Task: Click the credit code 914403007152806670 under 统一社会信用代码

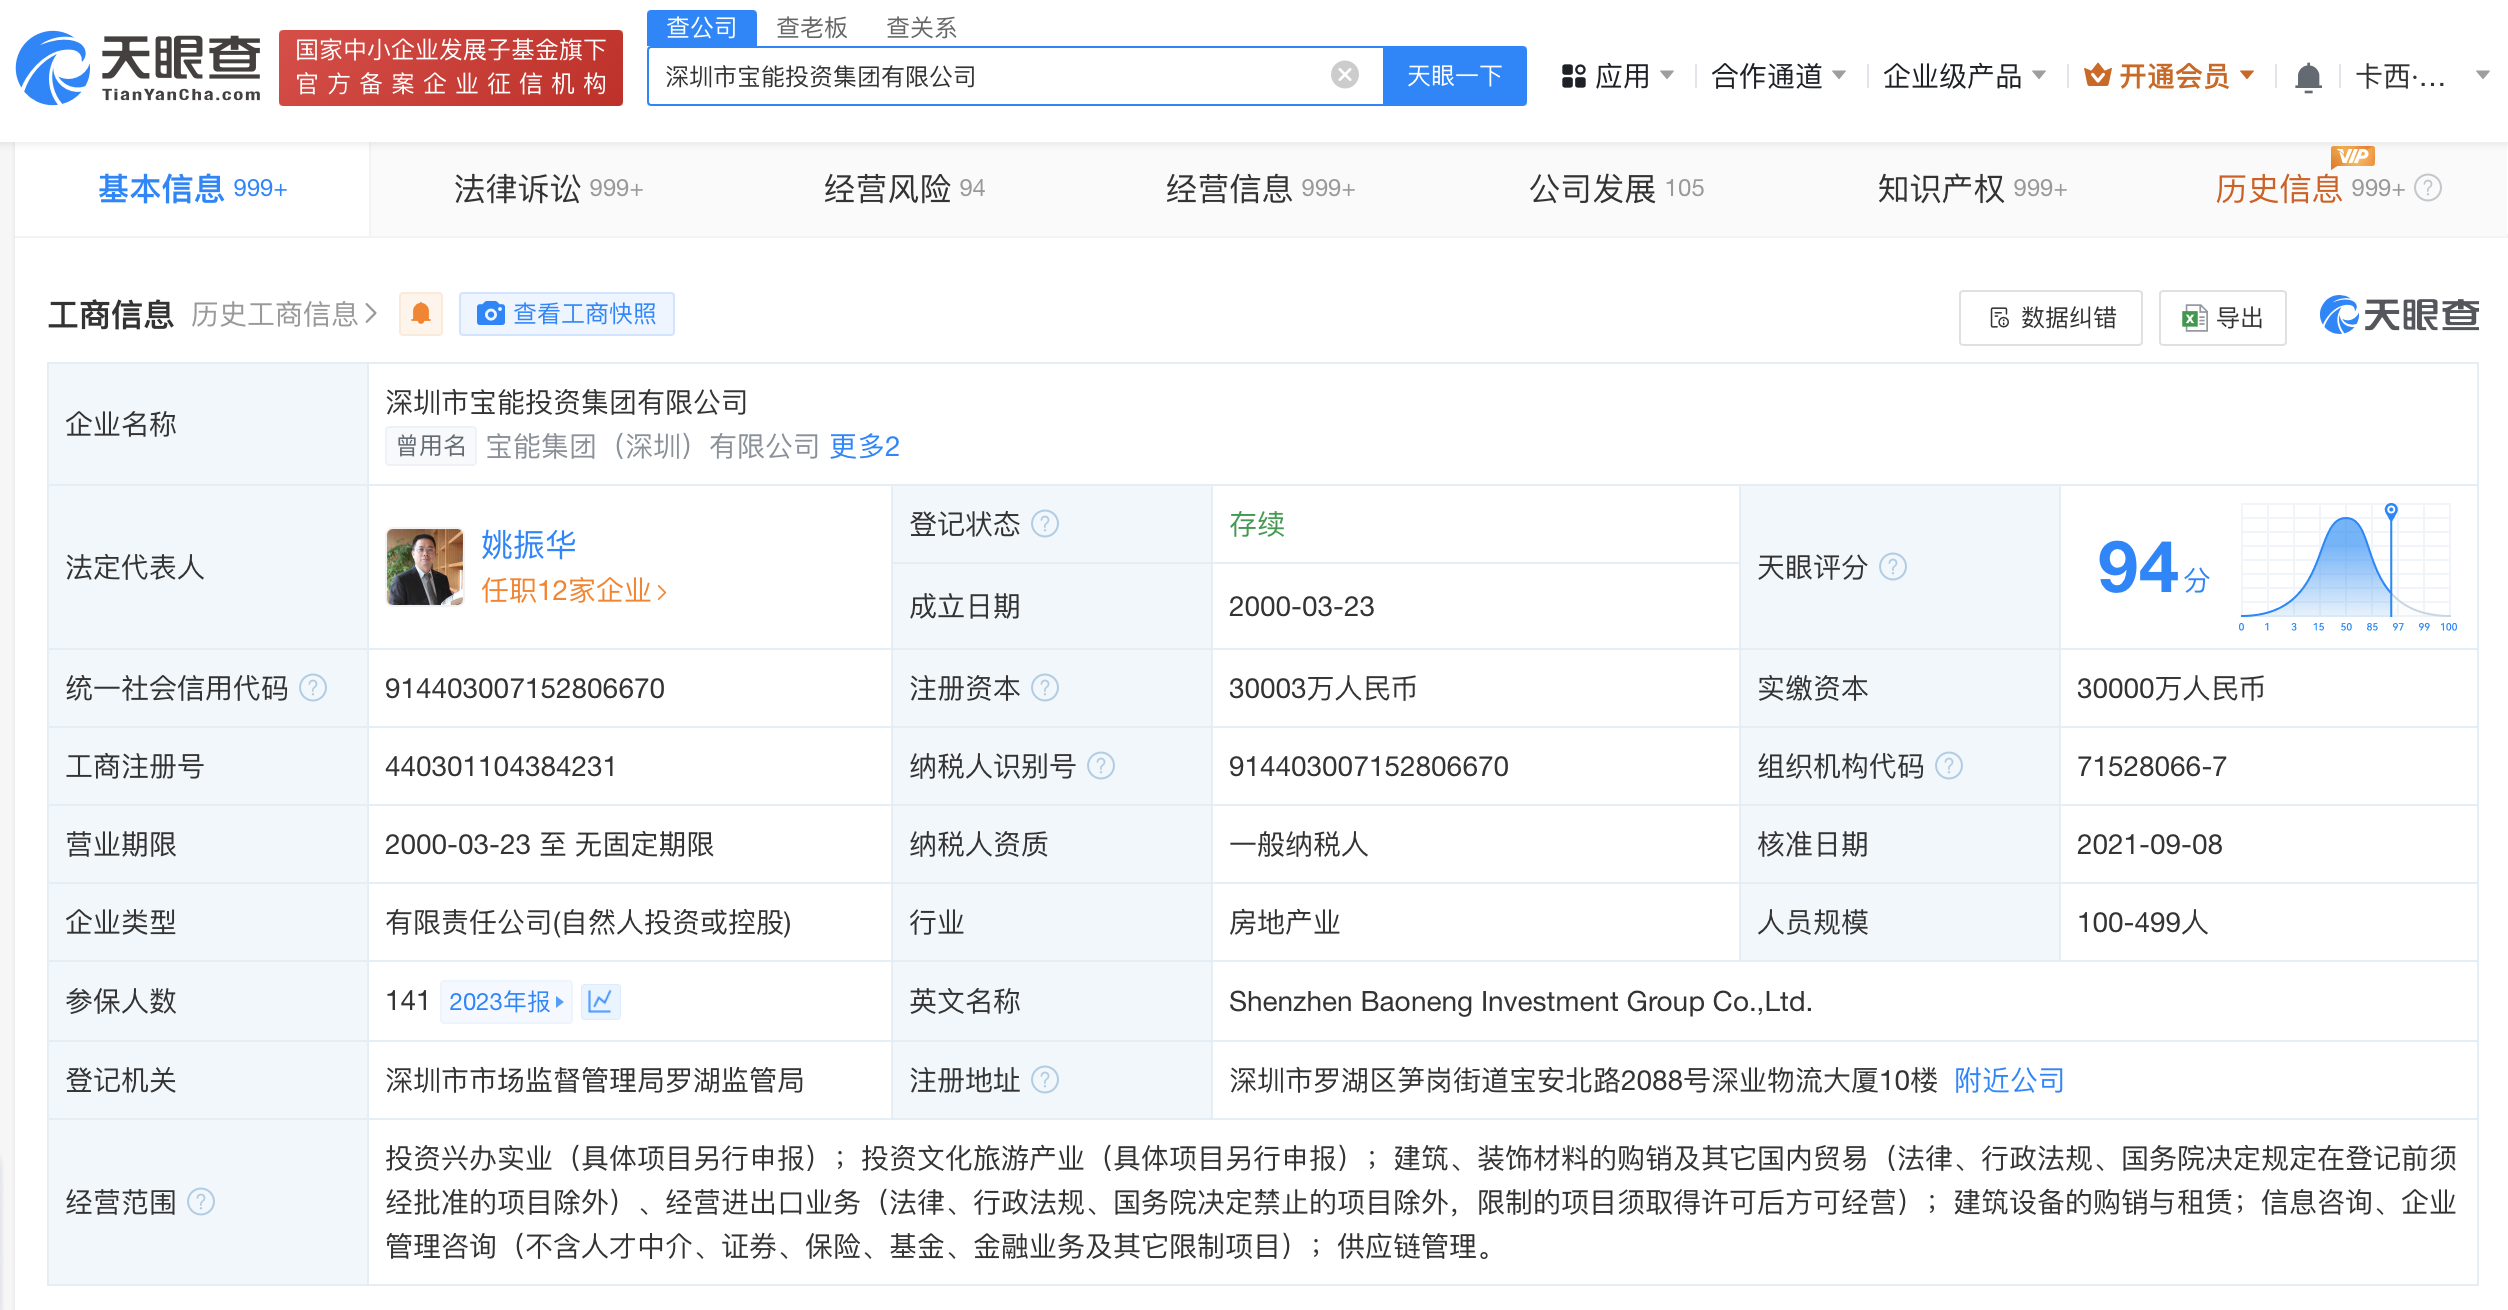Action: coord(524,688)
